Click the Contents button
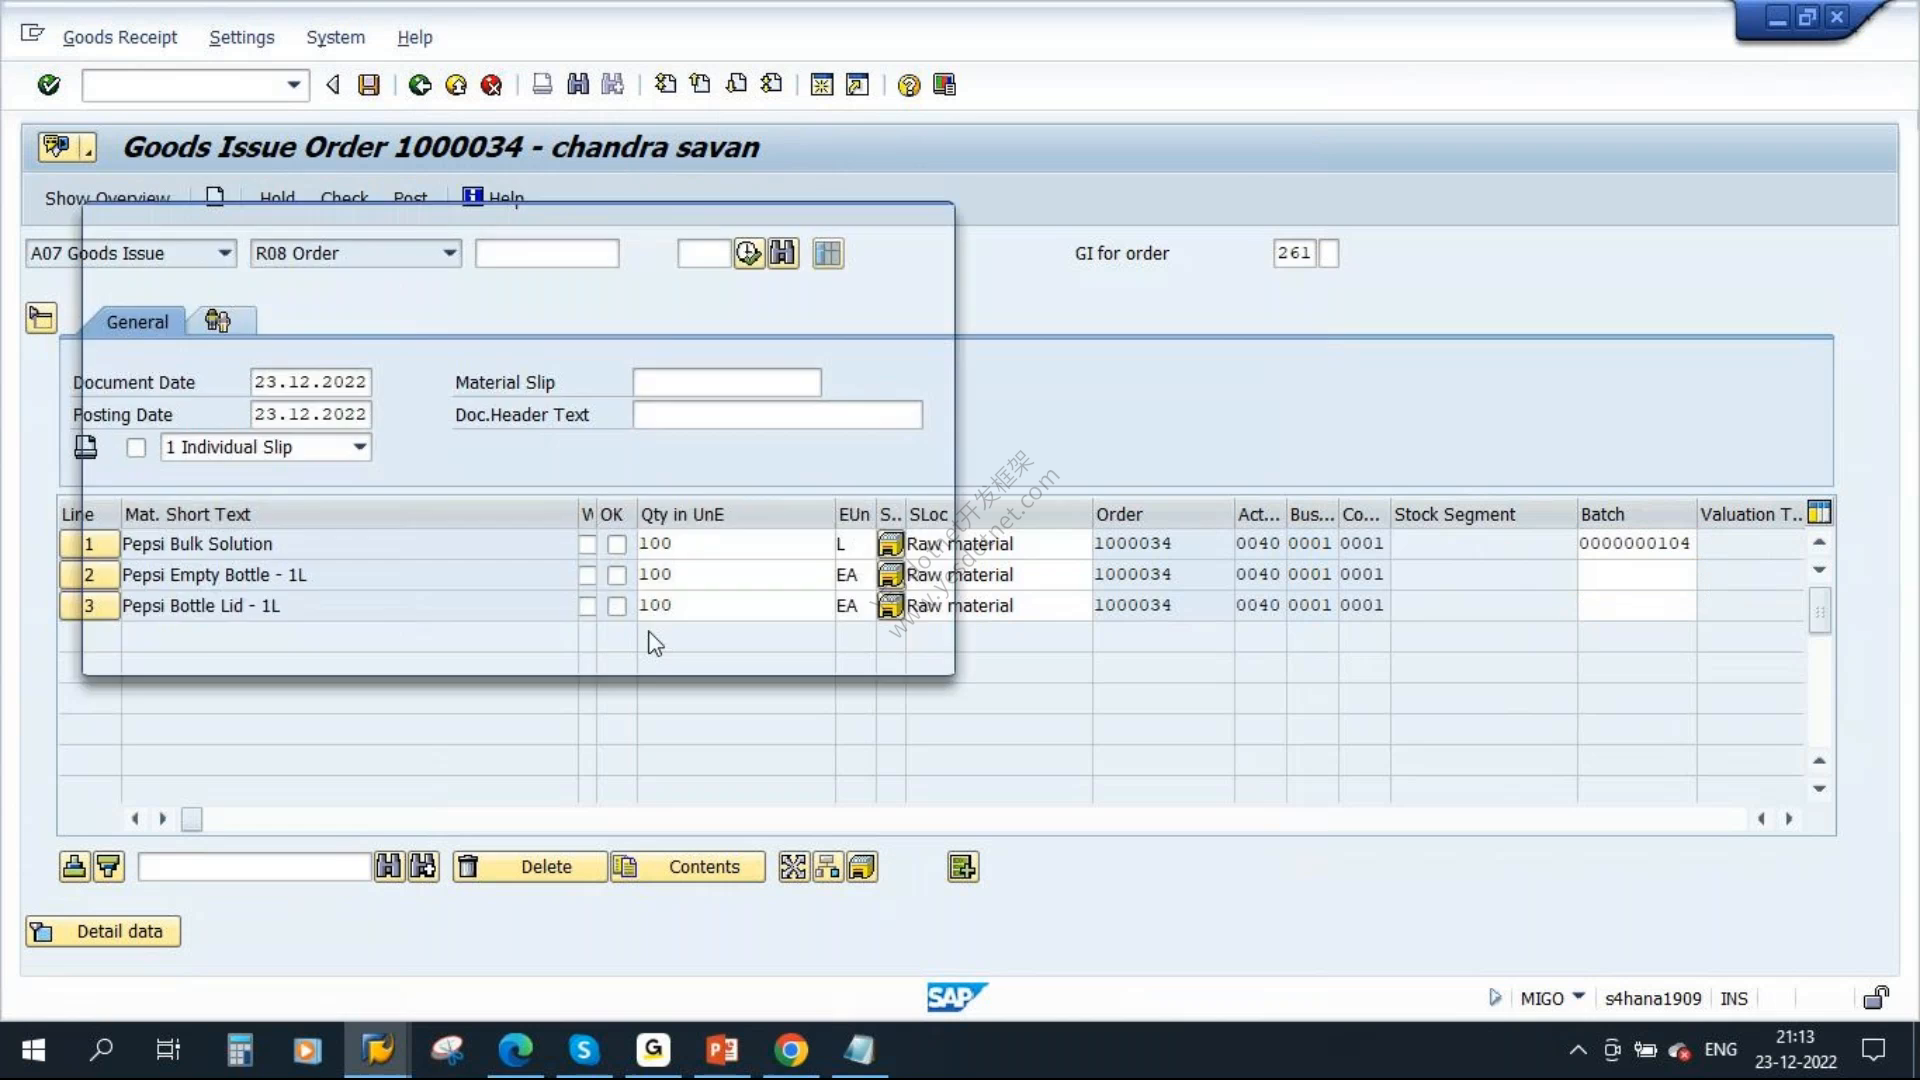Viewport: 1920px width, 1080px height. coord(688,867)
